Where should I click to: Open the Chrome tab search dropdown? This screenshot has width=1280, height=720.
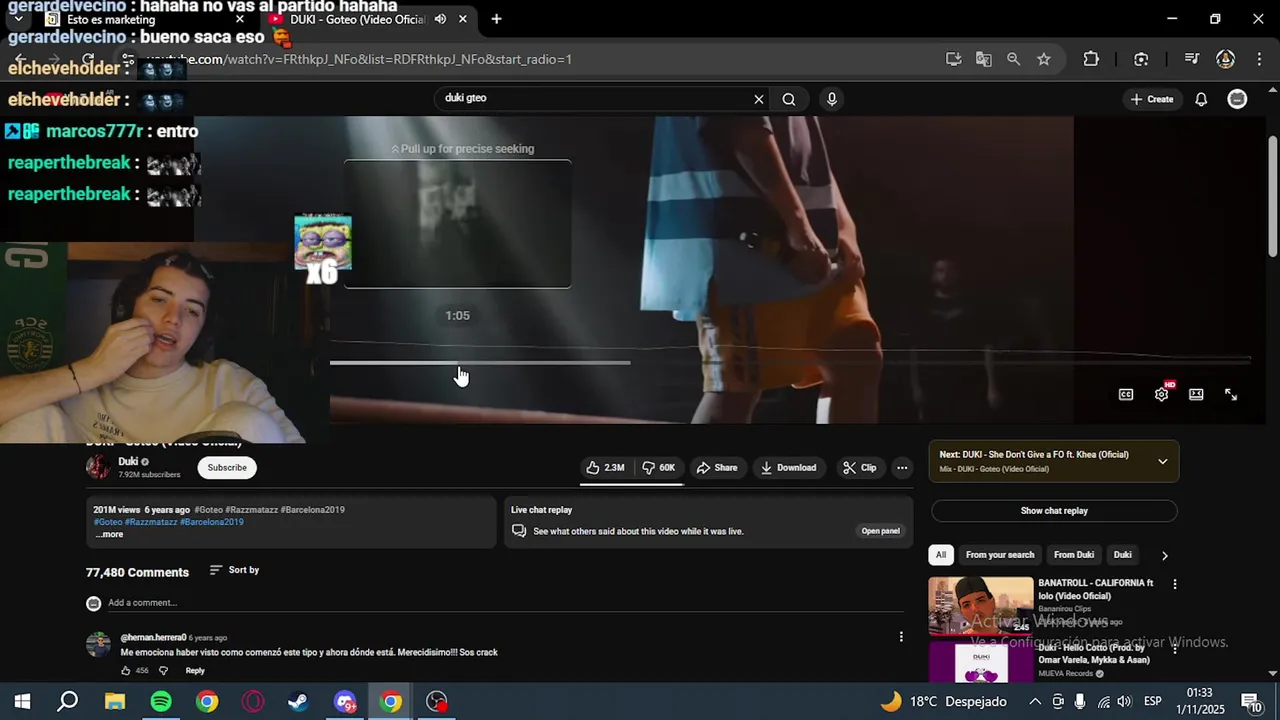(x=18, y=19)
